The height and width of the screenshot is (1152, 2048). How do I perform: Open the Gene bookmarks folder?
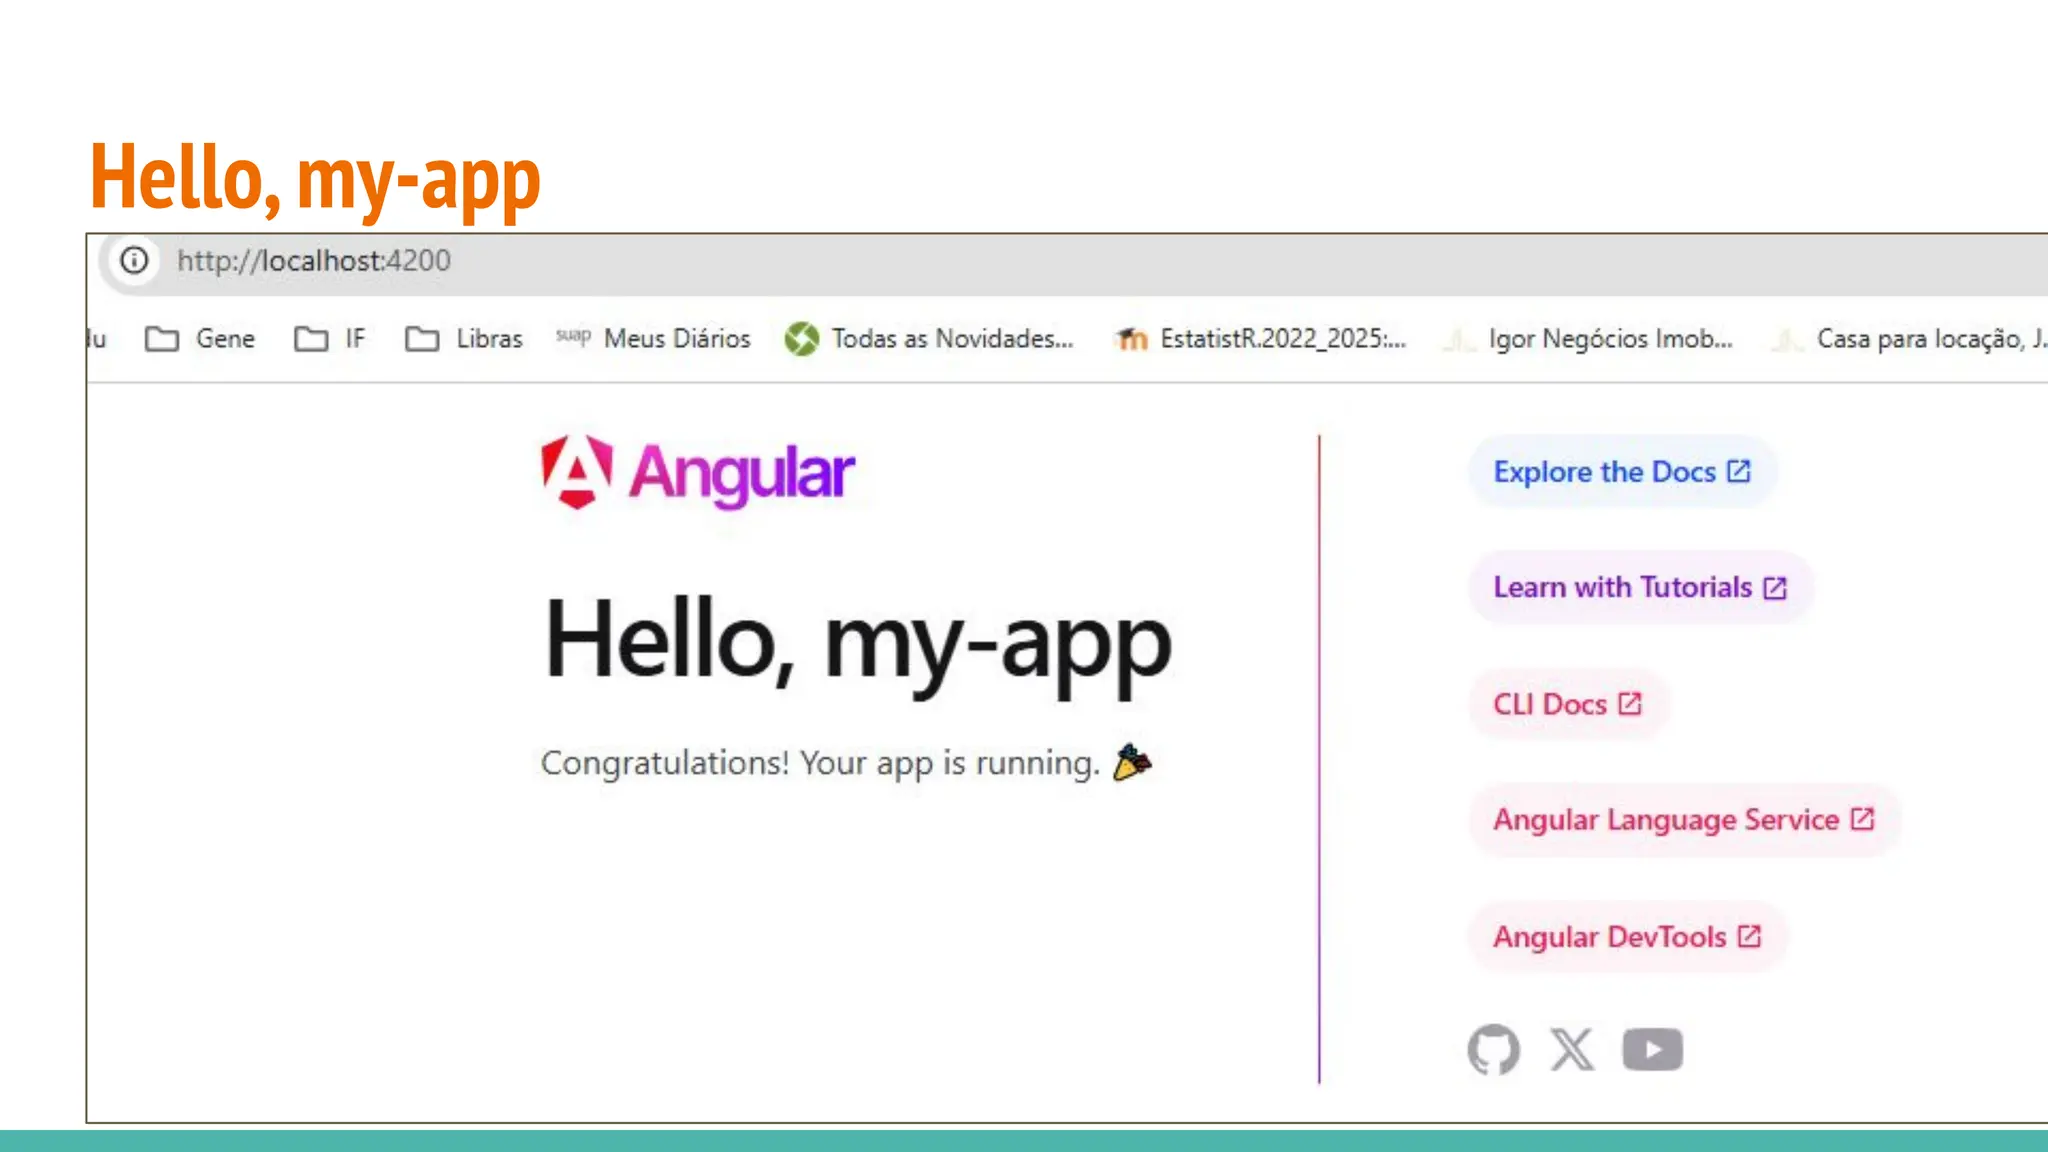200,339
